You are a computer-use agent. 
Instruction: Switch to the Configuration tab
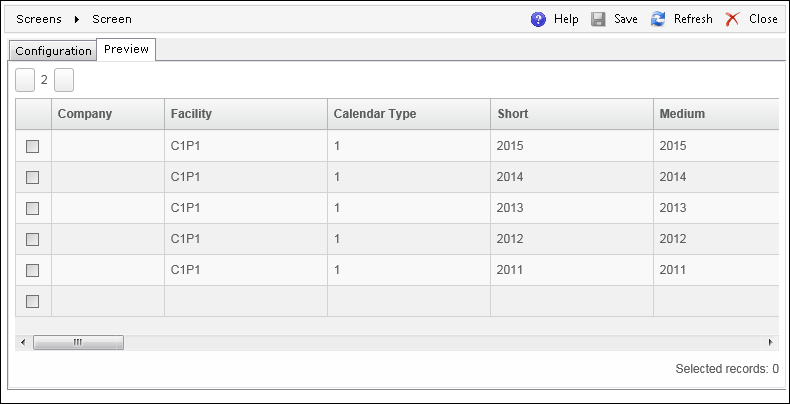click(x=53, y=51)
